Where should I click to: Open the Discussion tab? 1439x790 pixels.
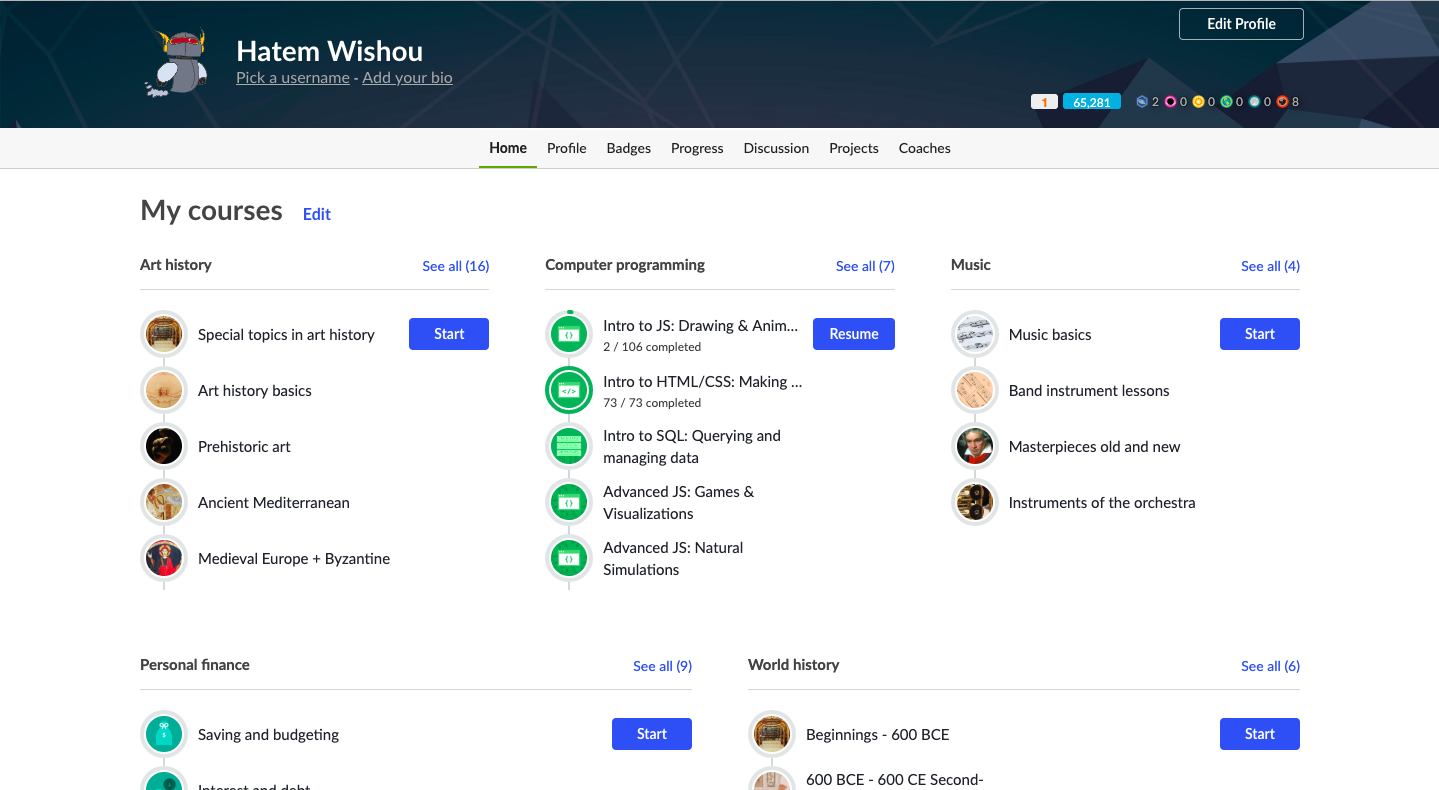pyautogui.click(x=776, y=148)
